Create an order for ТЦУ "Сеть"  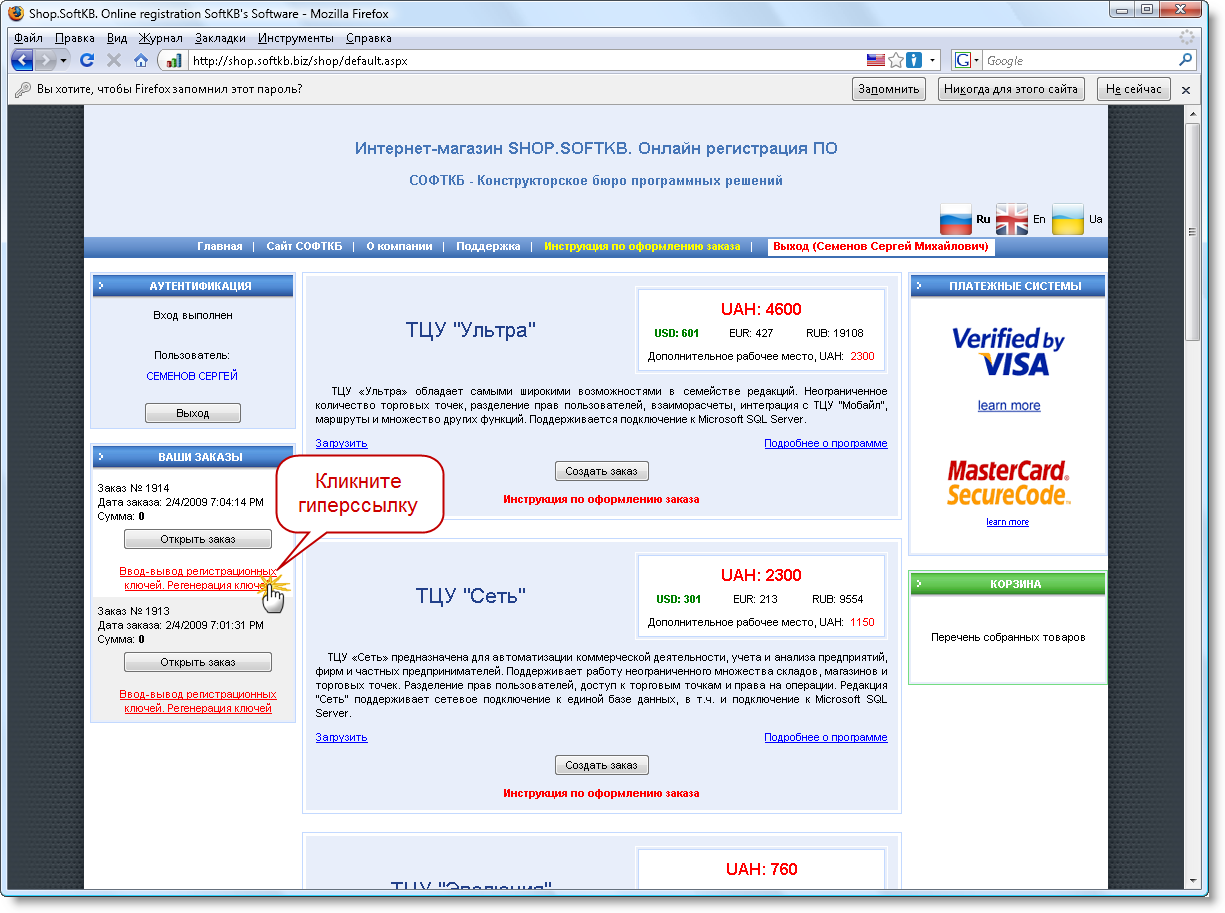602,765
